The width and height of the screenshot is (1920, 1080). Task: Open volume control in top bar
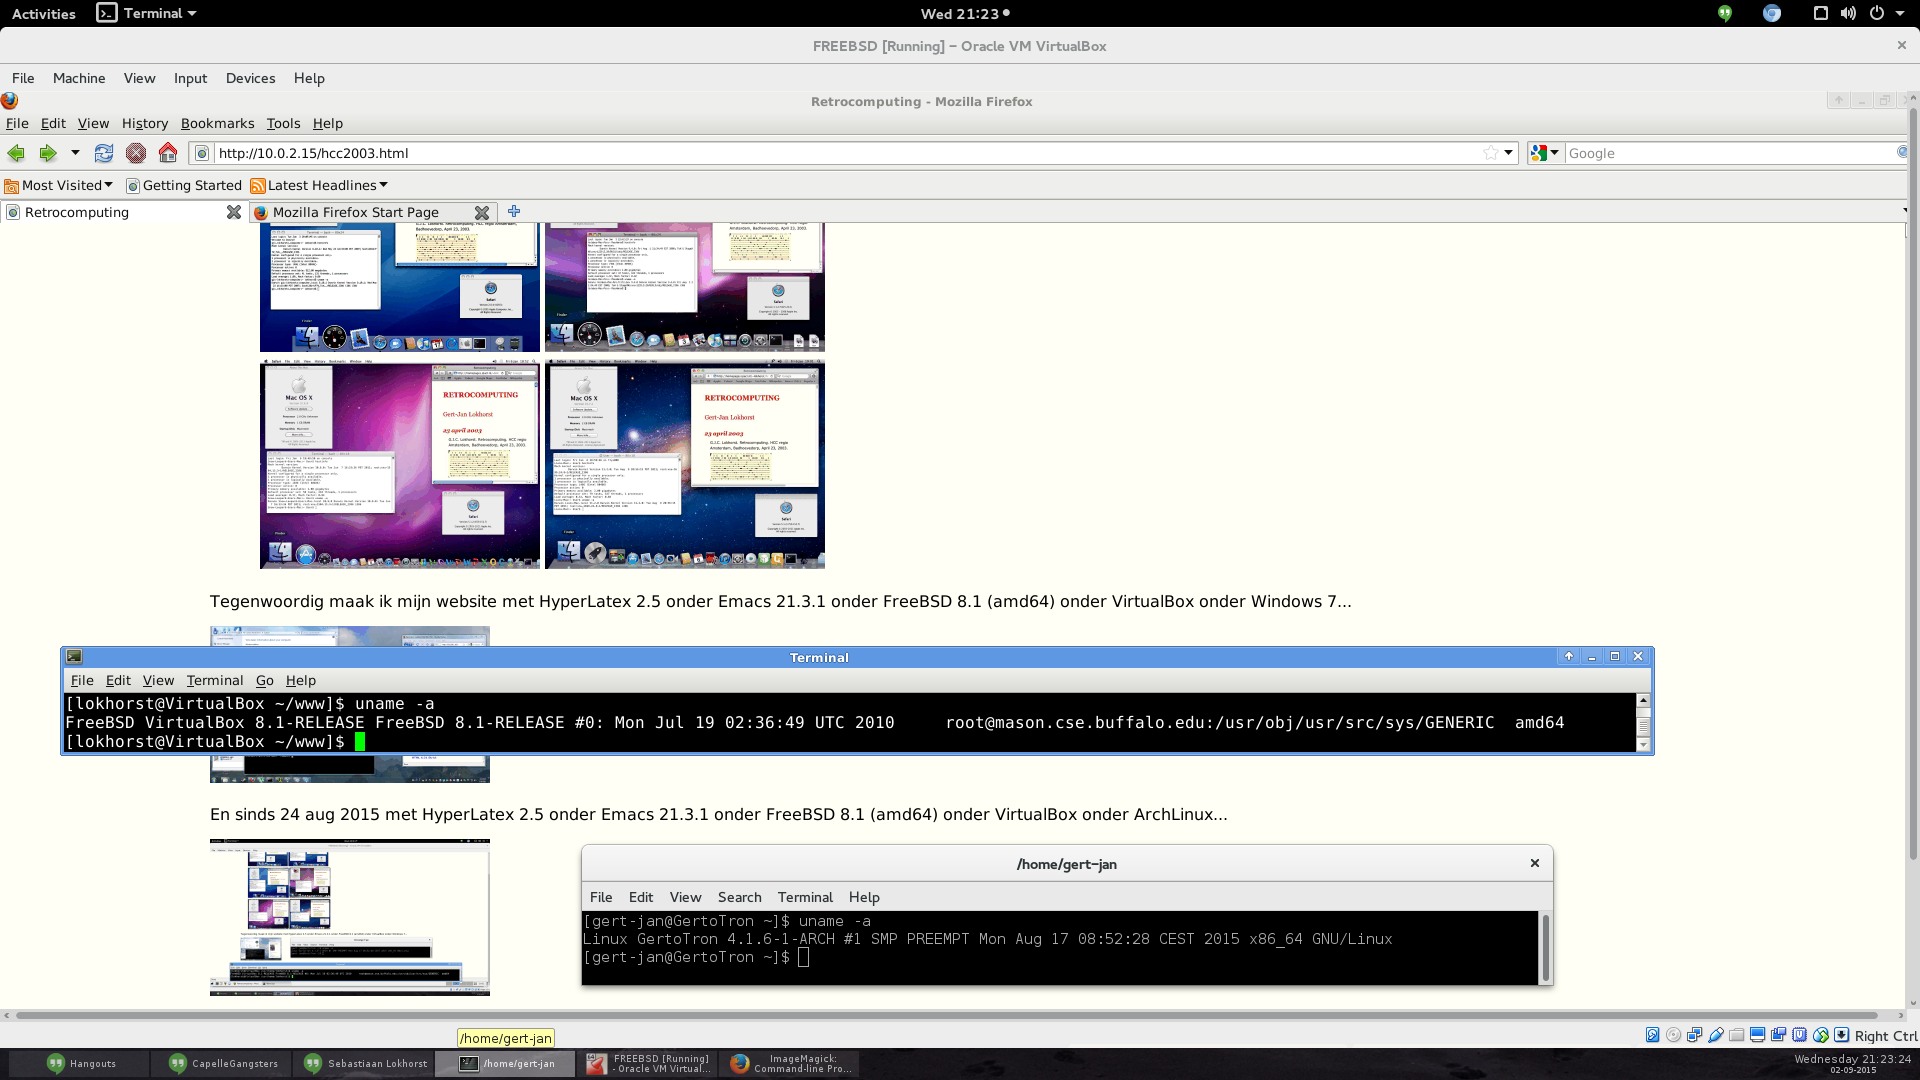click(x=1848, y=13)
